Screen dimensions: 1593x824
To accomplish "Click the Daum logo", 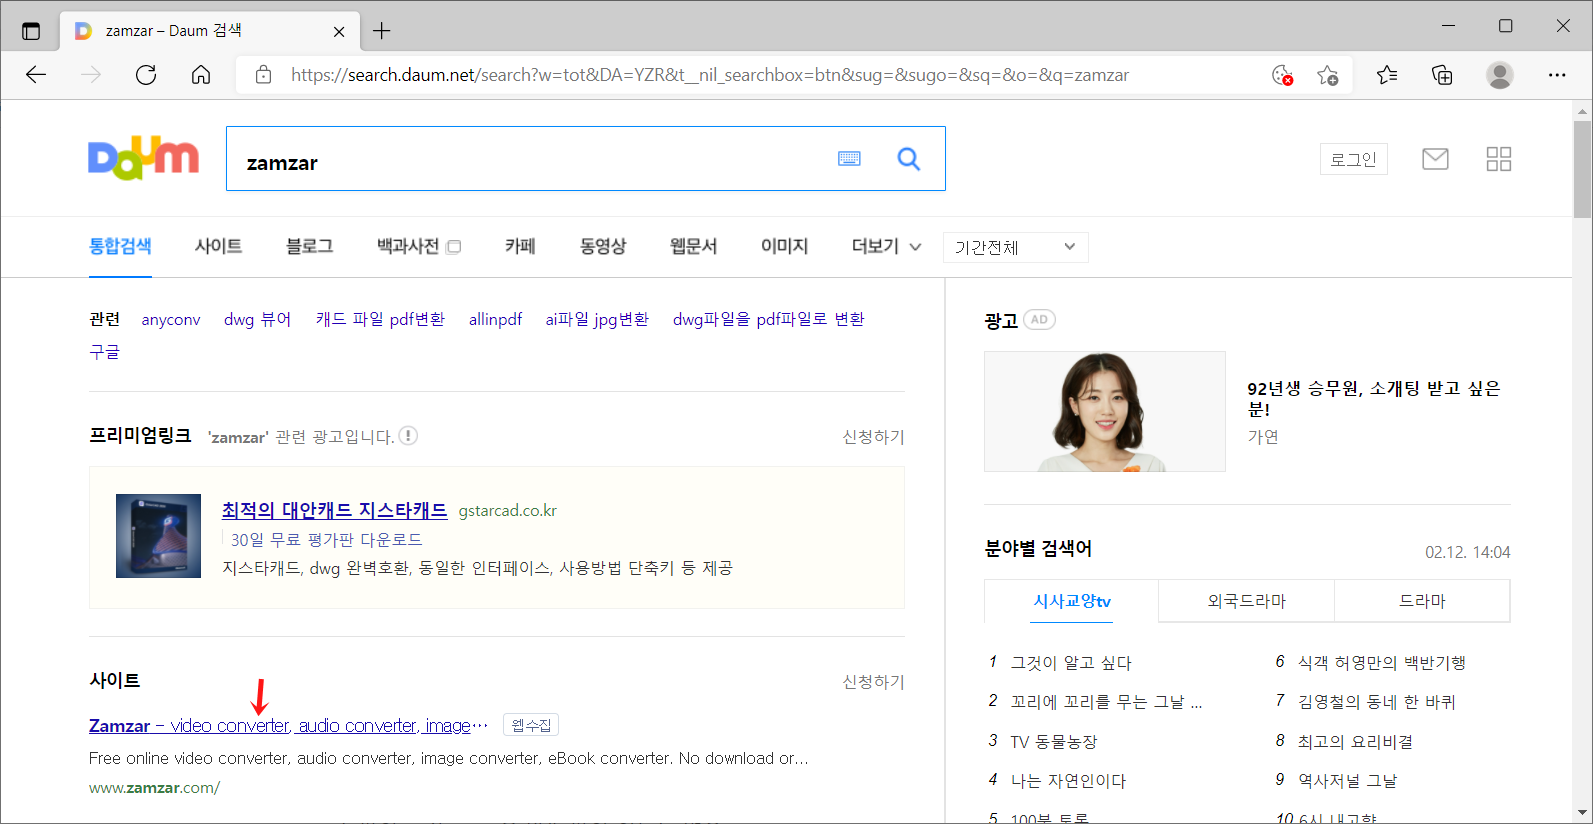I will click(143, 159).
